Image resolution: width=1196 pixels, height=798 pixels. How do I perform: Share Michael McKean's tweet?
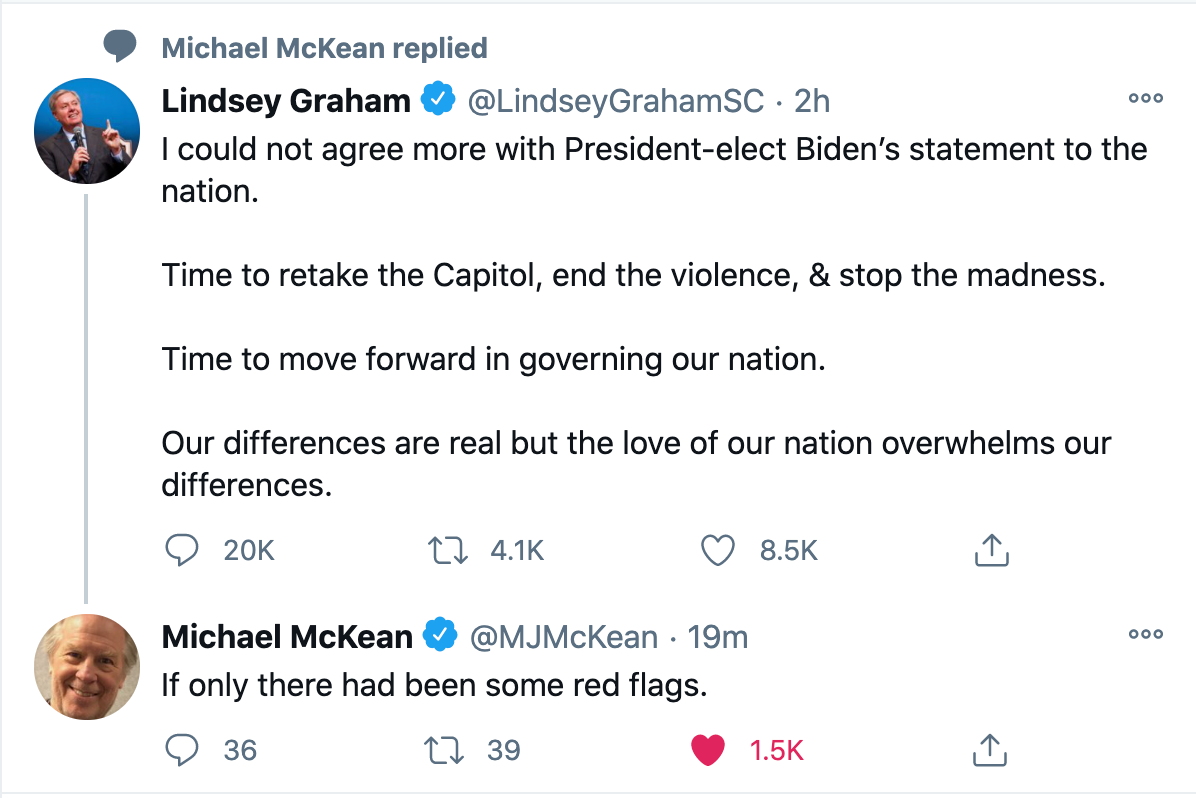point(990,749)
